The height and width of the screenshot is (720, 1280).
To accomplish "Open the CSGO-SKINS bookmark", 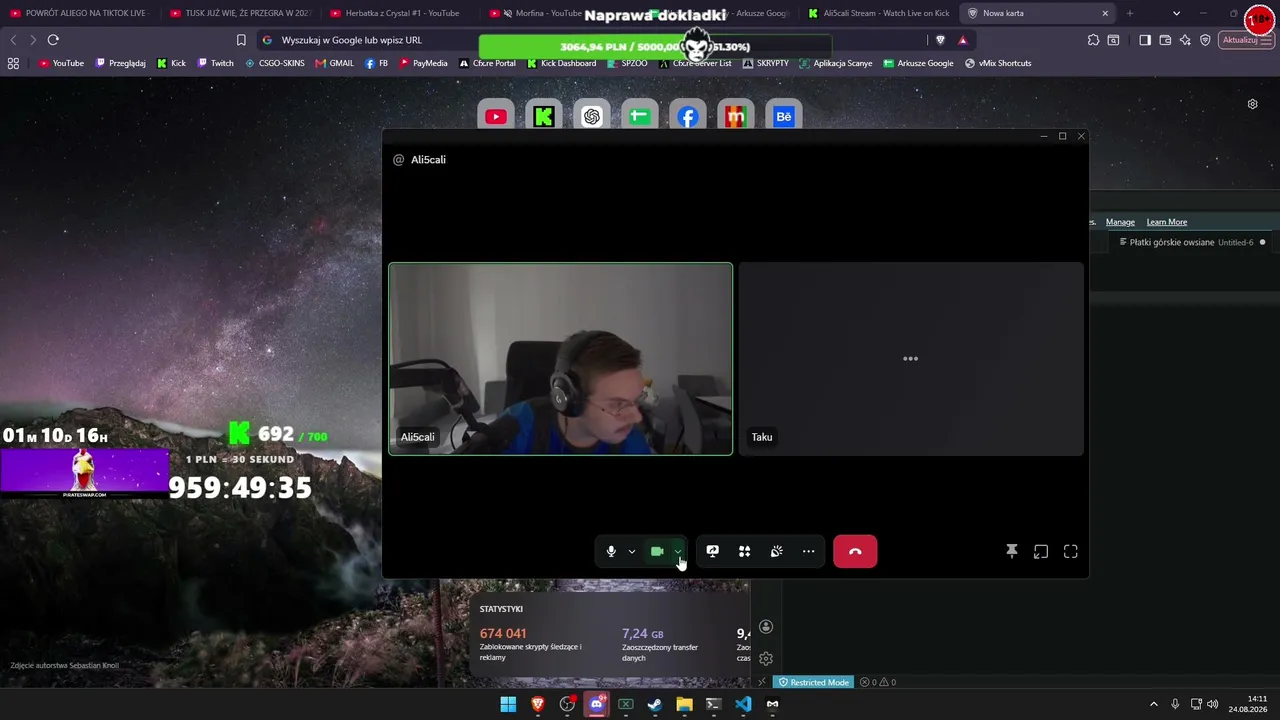I will (x=274, y=63).
